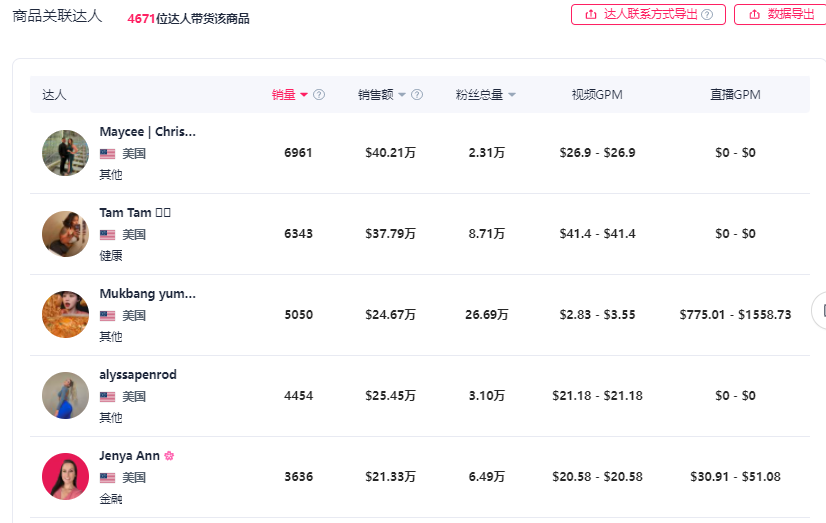Sort the table by 粉丝总量 arrow
The height and width of the screenshot is (523, 826).
[x=512, y=95]
